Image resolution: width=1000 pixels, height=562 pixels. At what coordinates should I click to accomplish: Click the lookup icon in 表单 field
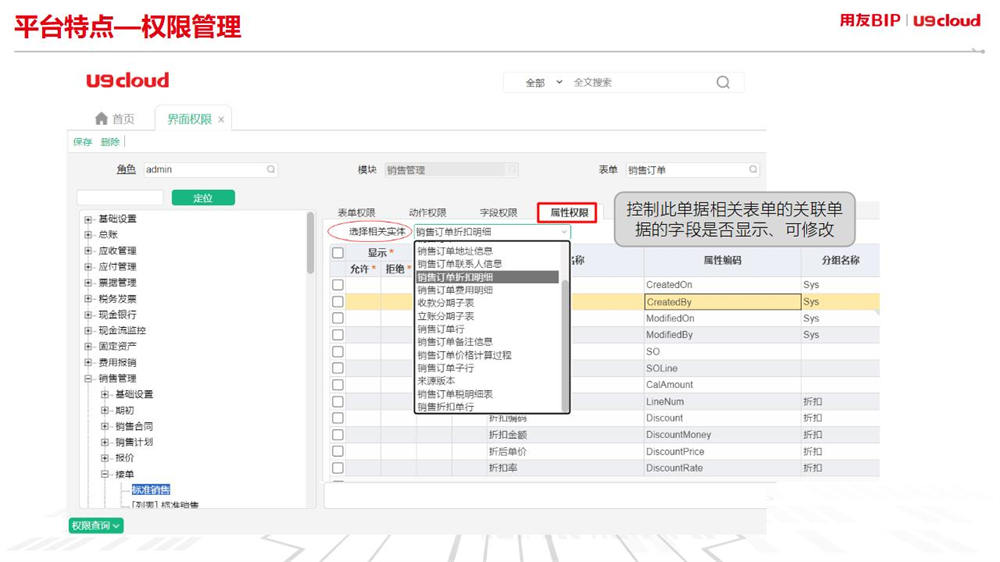pyautogui.click(x=753, y=169)
